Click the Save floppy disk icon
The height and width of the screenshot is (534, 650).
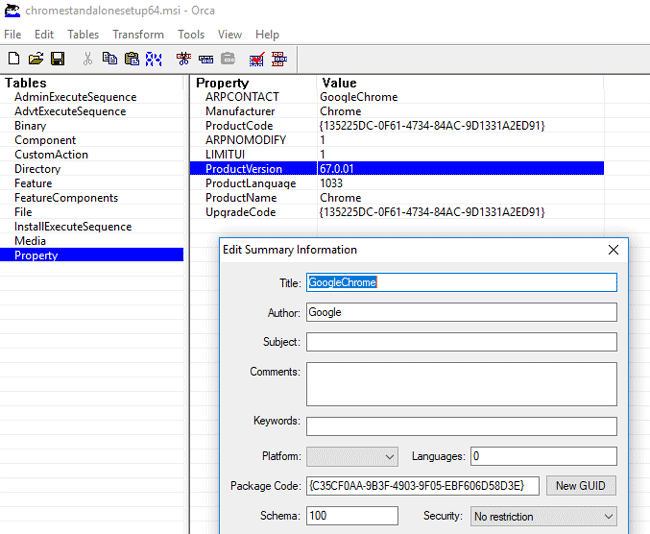click(x=57, y=59)
